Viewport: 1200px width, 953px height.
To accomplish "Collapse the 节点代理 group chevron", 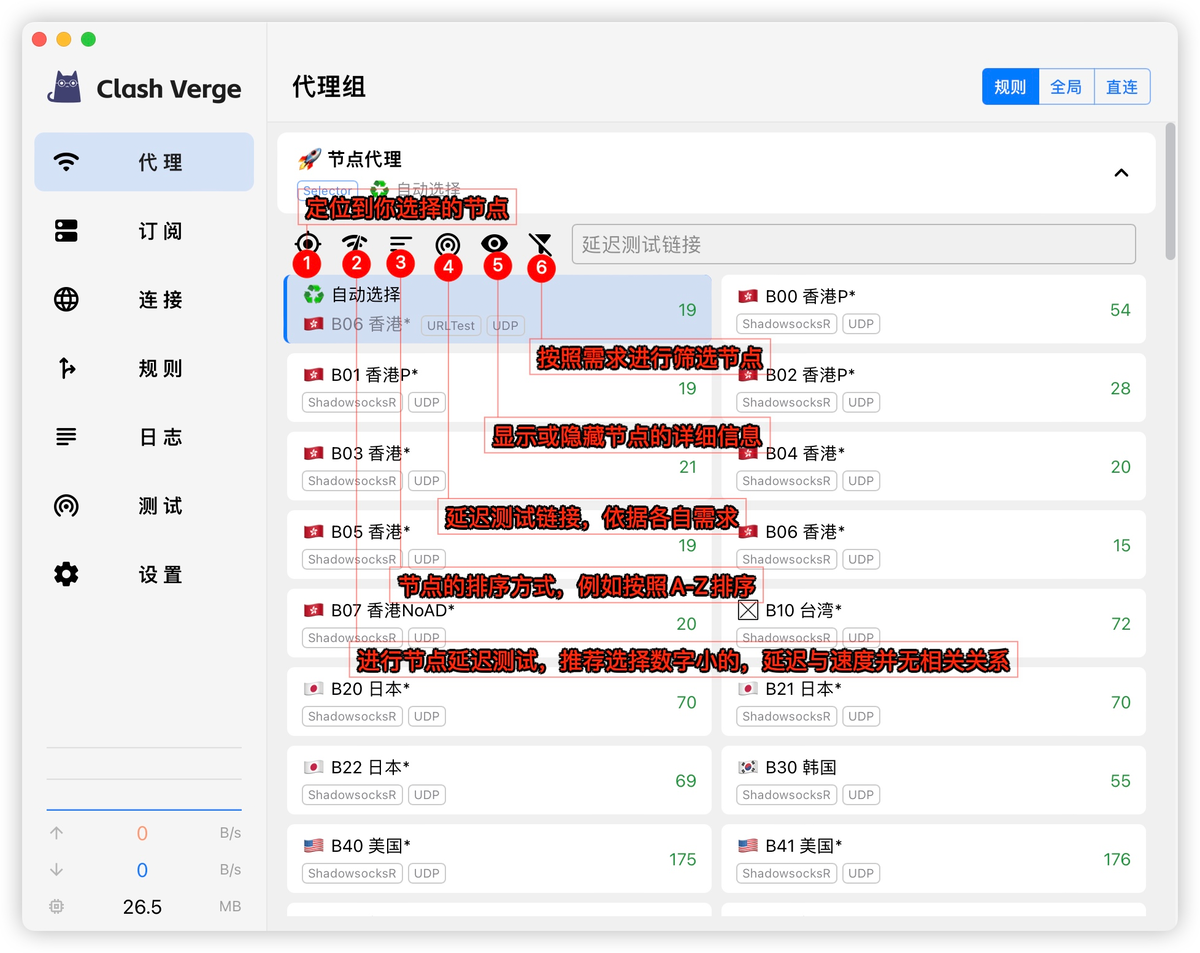I will tap(1121, 173).
